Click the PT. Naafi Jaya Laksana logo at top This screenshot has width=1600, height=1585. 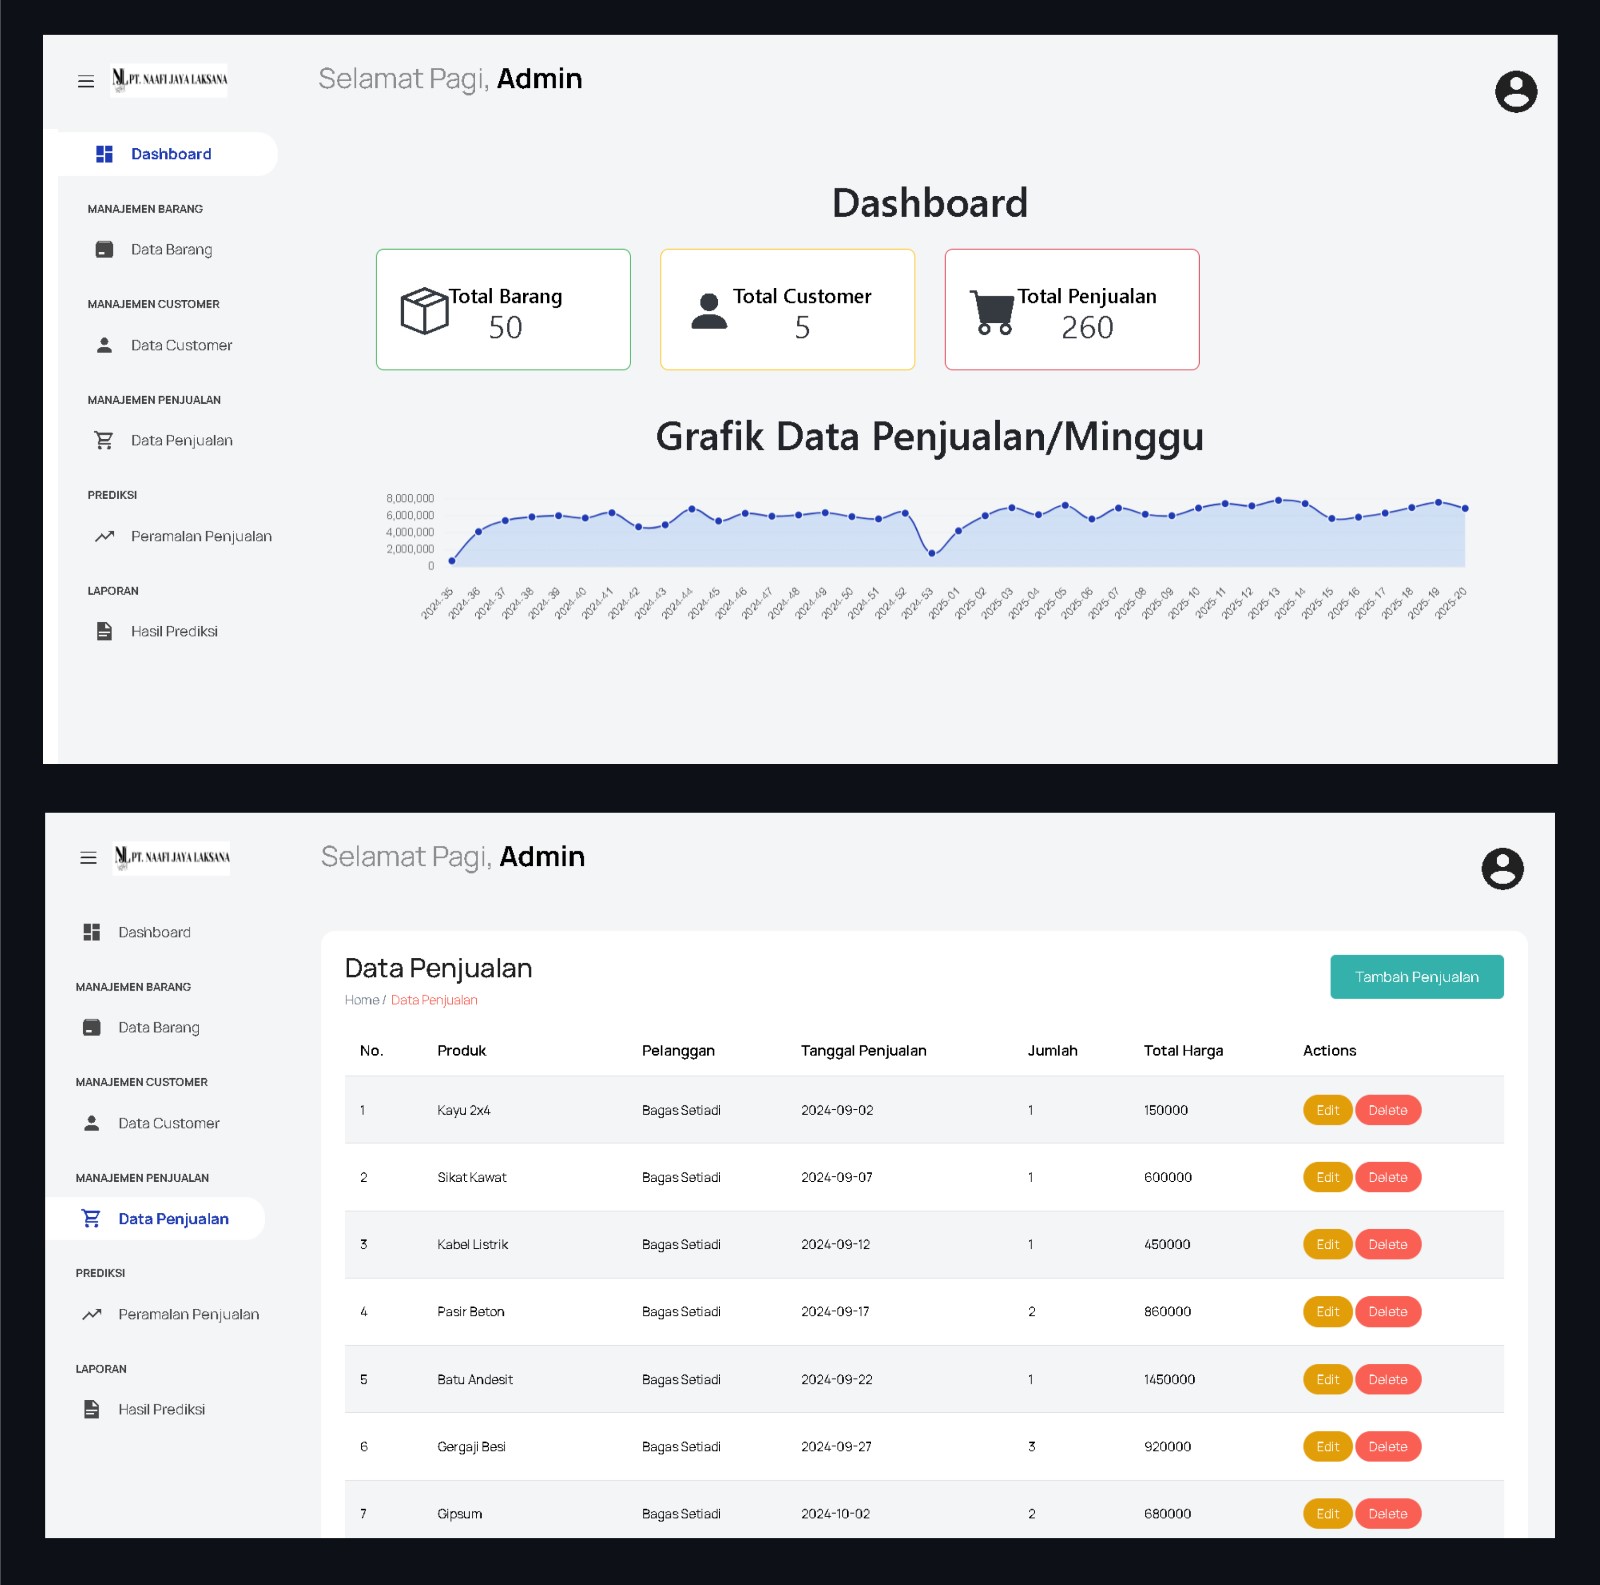tap(170, 80)
